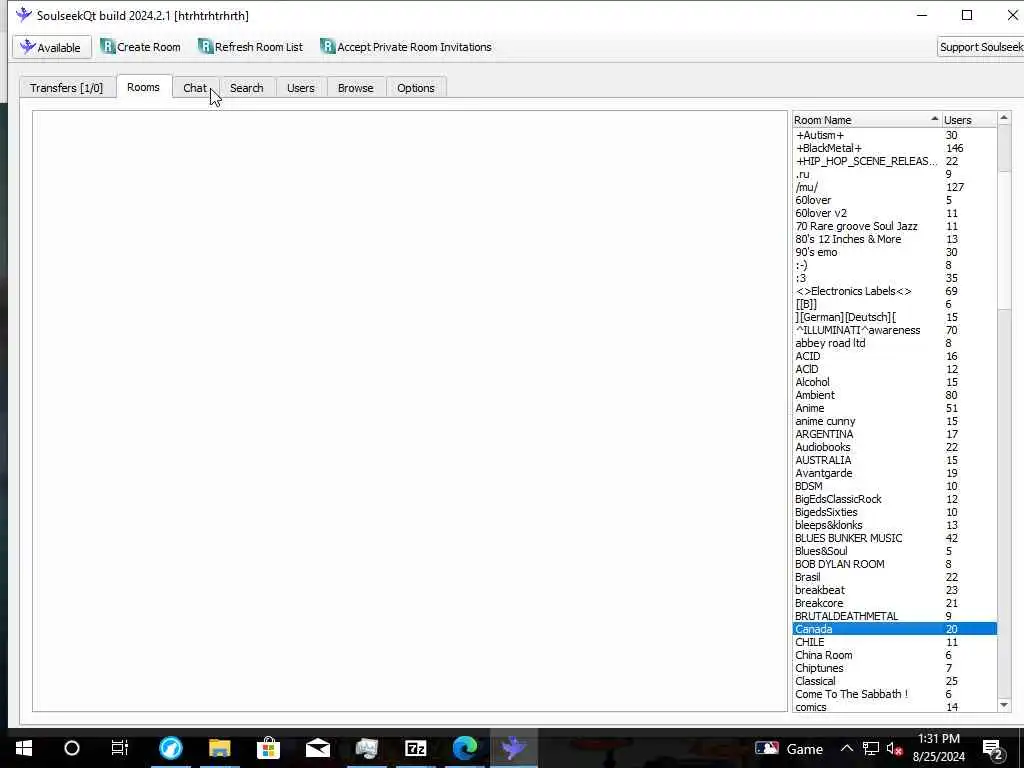
Task: Select the <>Electronics Labels<> room
Action: (895, 291)
